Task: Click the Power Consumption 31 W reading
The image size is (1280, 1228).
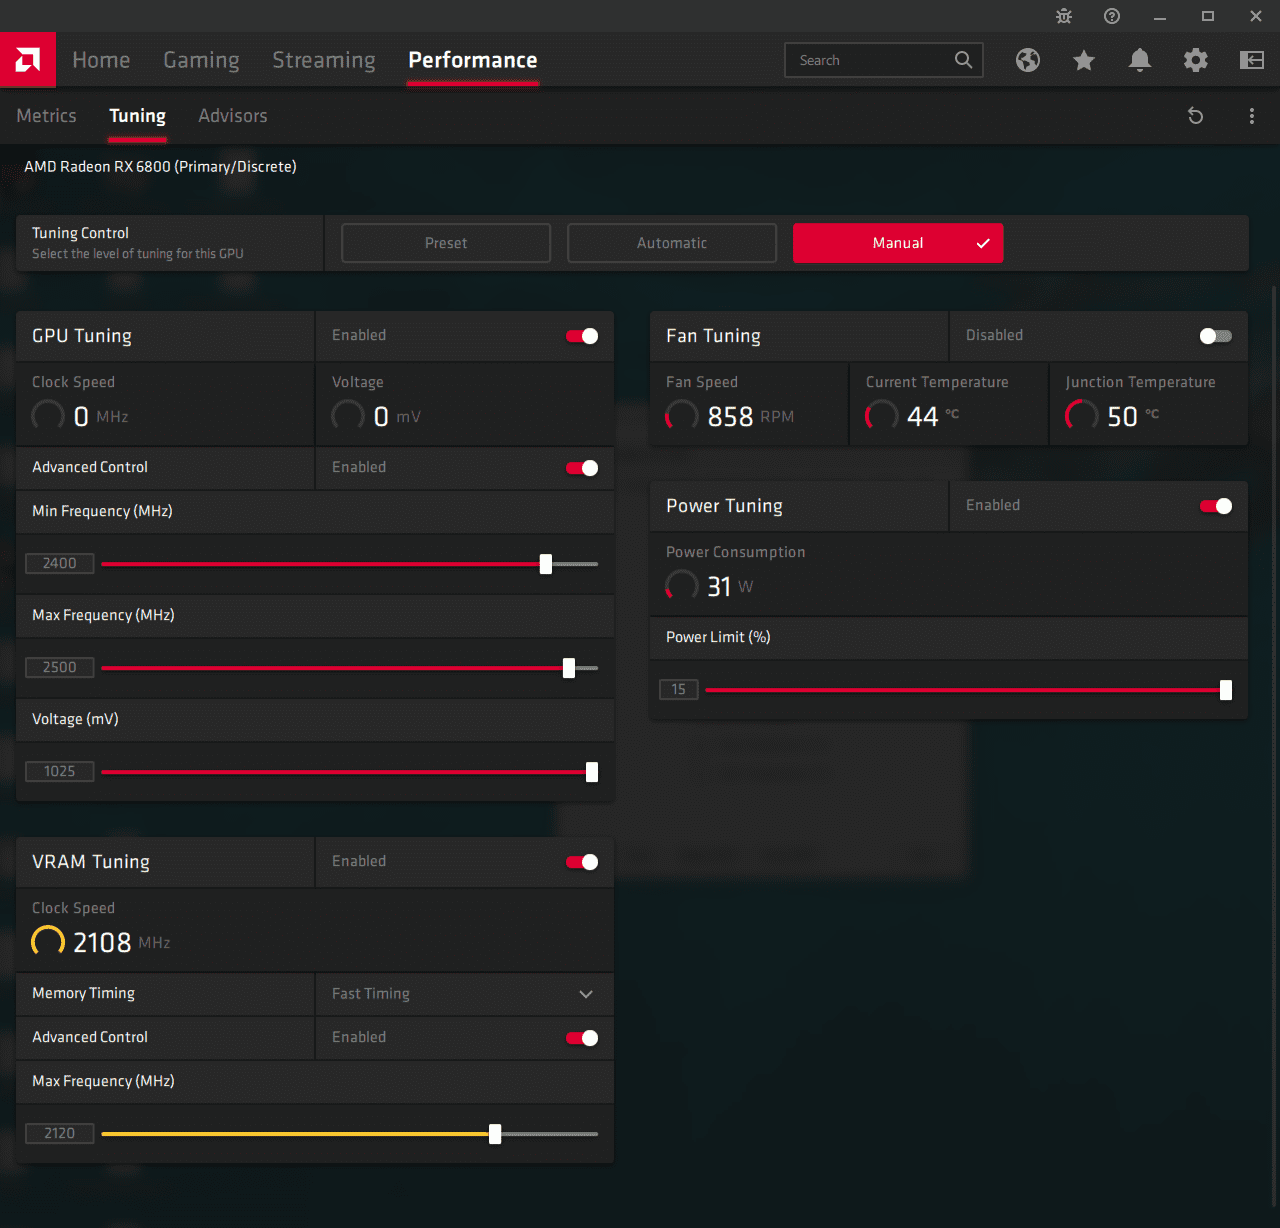Action: point(710,586)
